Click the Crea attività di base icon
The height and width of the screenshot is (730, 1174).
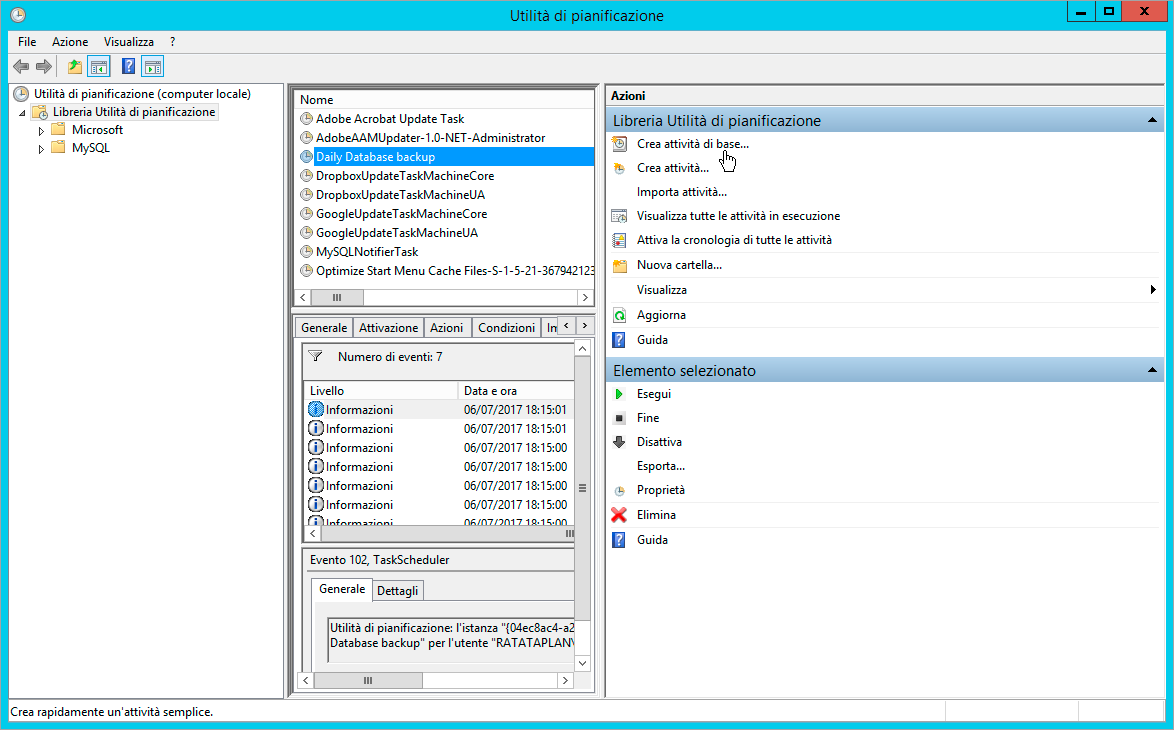pyautogui.click(x=619, y=144)
